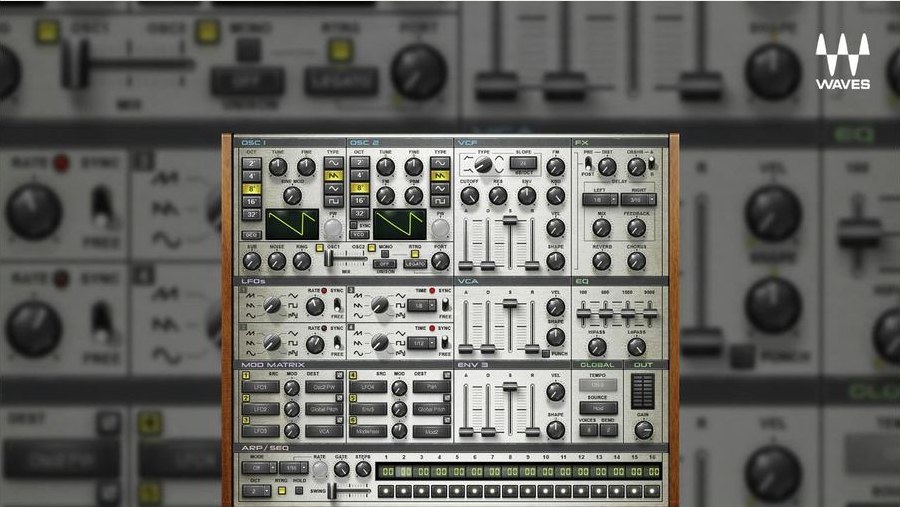Open LFO 3 time dropdown

coord(422,306)
